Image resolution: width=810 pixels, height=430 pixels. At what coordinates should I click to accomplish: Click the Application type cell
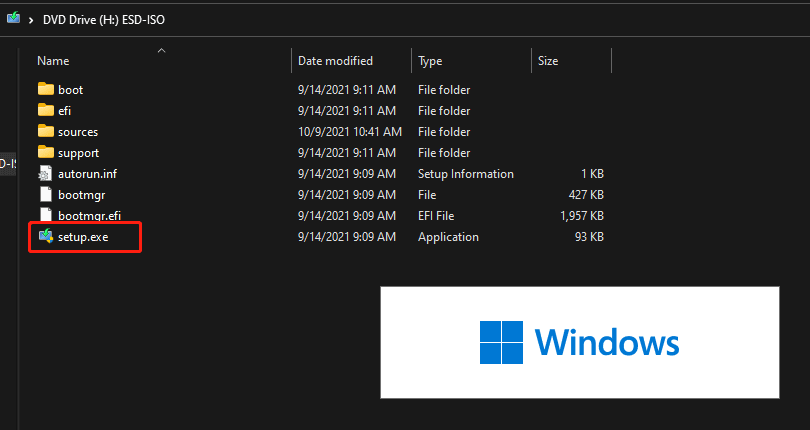pos(448,237)
